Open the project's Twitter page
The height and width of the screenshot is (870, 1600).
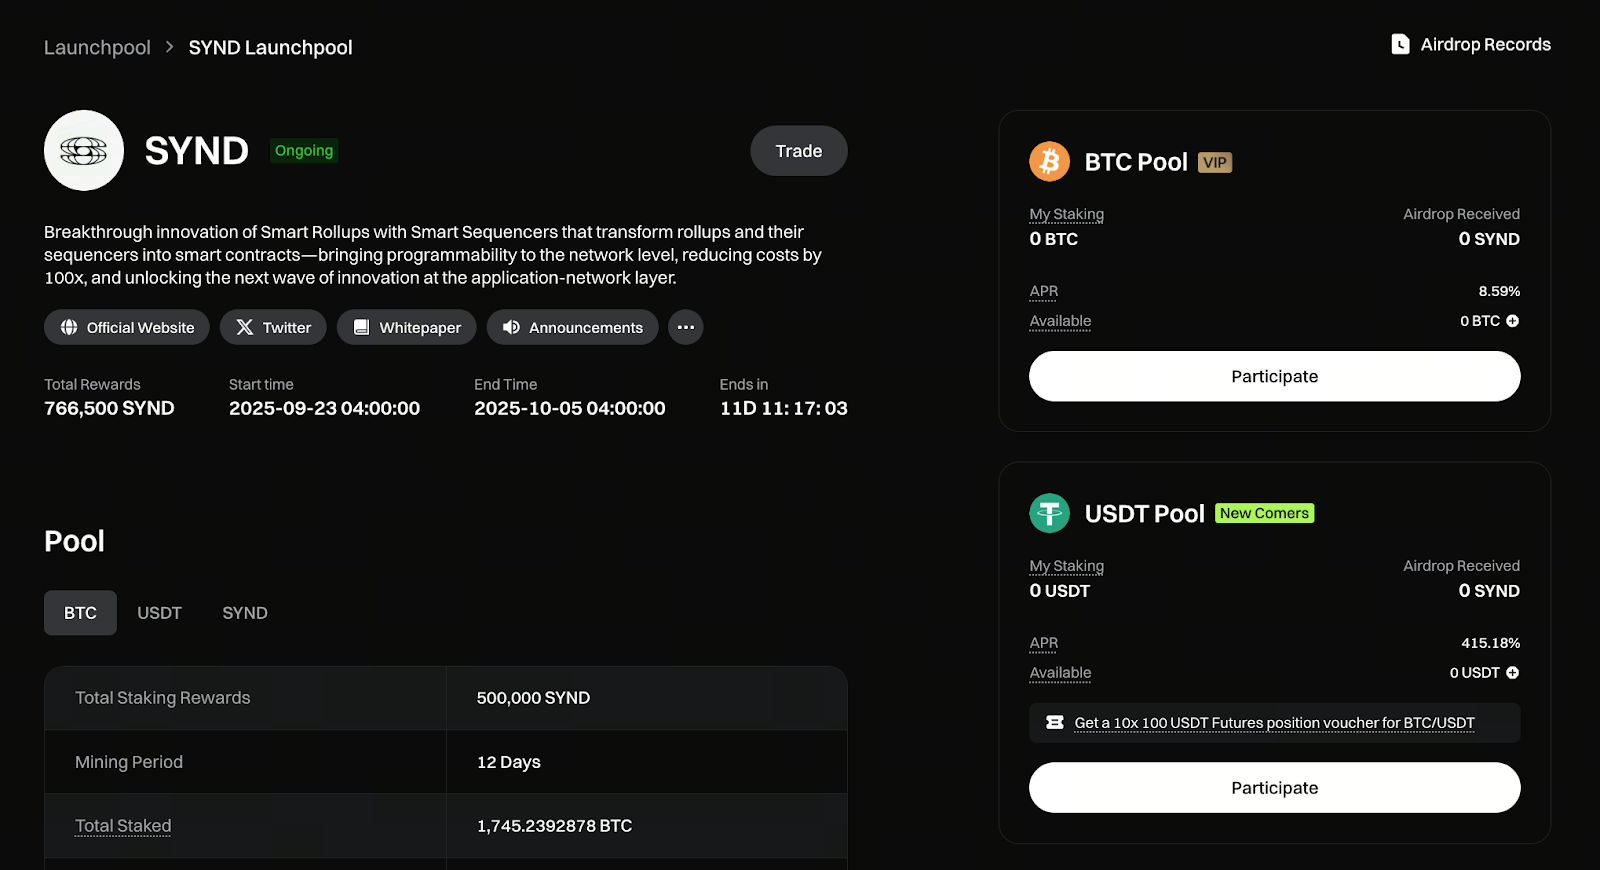coord(273,327)
